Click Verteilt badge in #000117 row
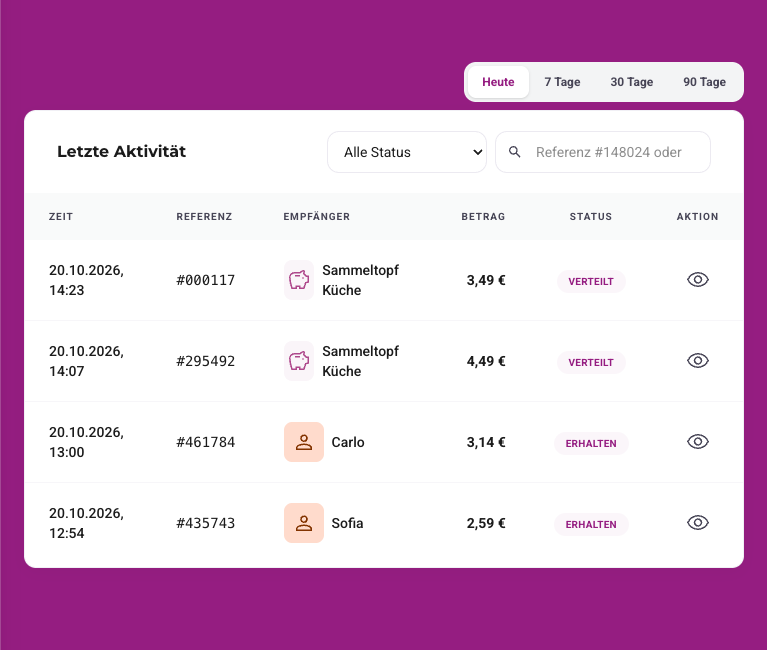The image size is (767, 650). point(591,281)
